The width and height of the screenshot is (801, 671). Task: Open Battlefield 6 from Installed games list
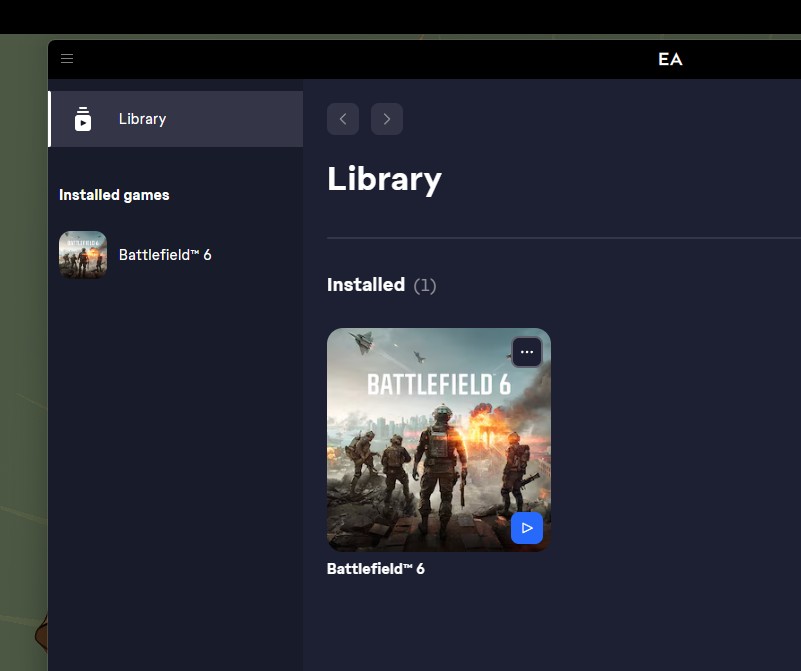[x=165, y=255]
